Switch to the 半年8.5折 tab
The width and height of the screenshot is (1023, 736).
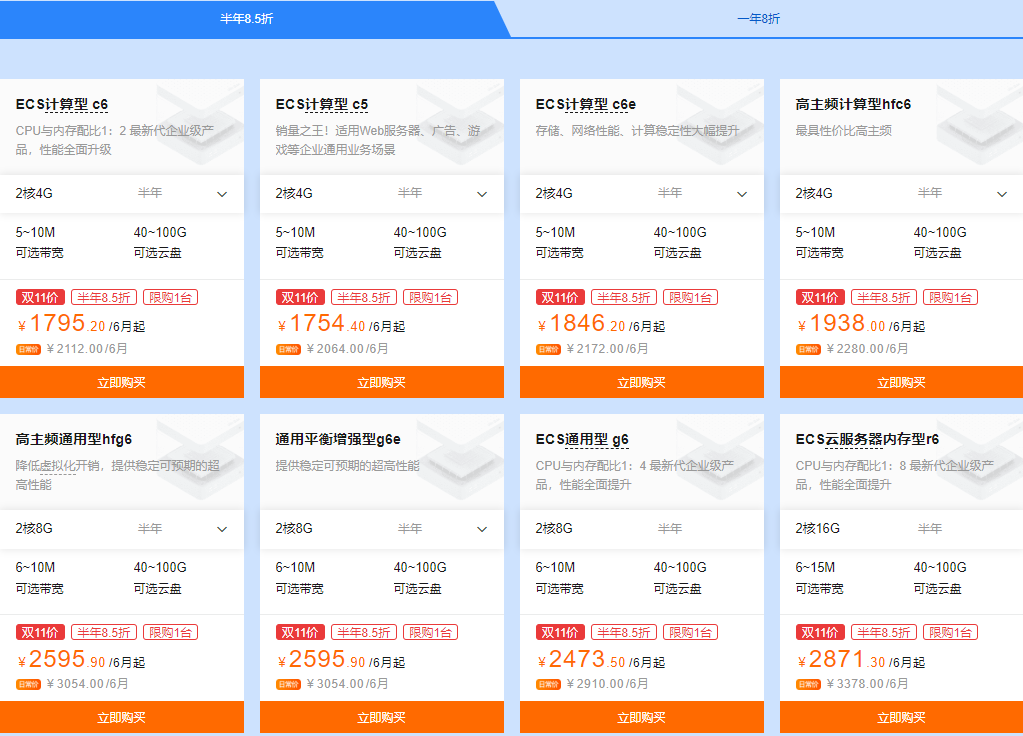247,19
